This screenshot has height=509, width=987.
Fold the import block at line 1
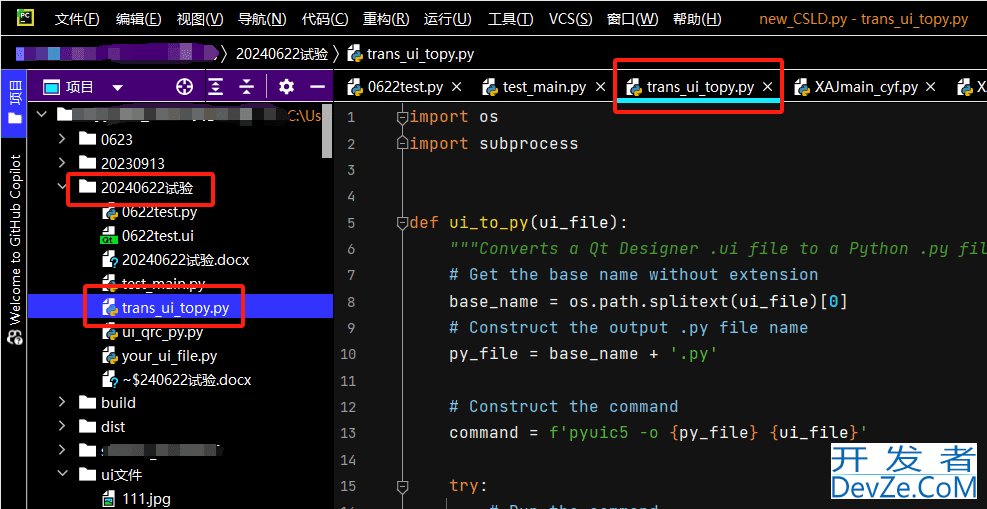[x=402, y=118]
